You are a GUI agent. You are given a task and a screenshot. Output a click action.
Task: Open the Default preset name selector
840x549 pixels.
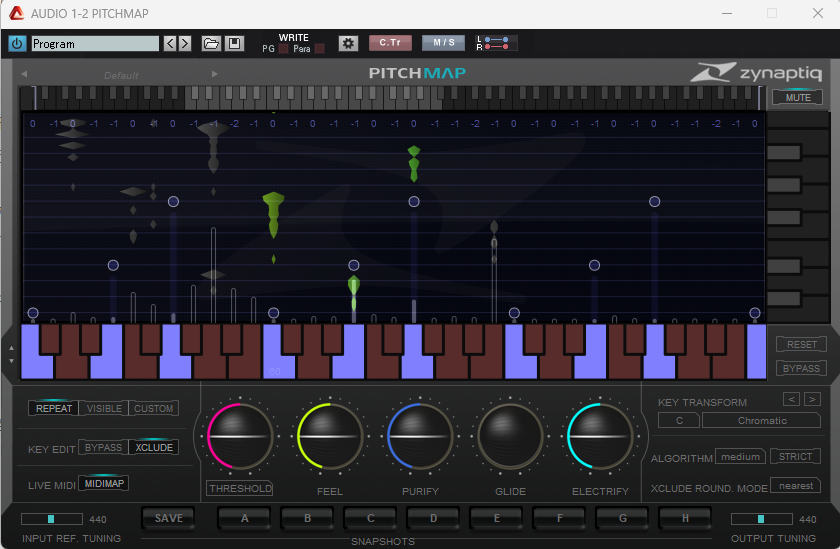pos(121,75)
